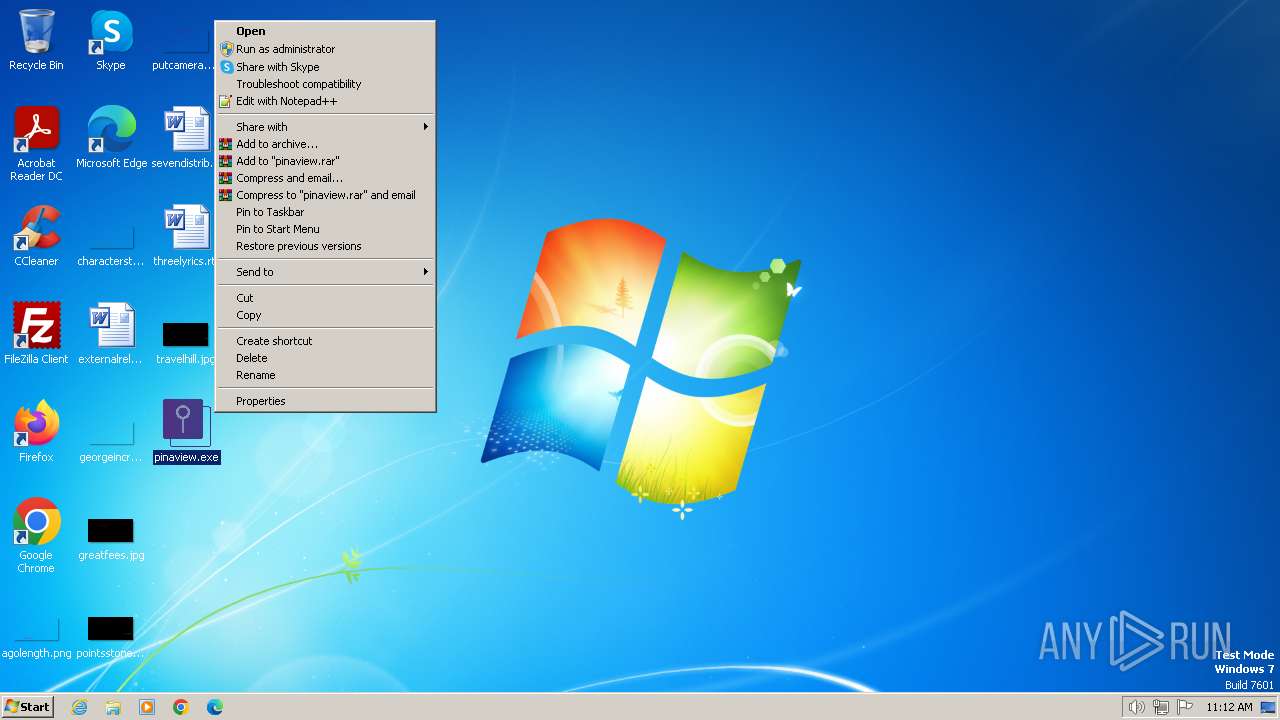Screen dimensions: 1280x720
Task: Launch Microsoft Edge from the taskbar
Action: click(215, 707)
